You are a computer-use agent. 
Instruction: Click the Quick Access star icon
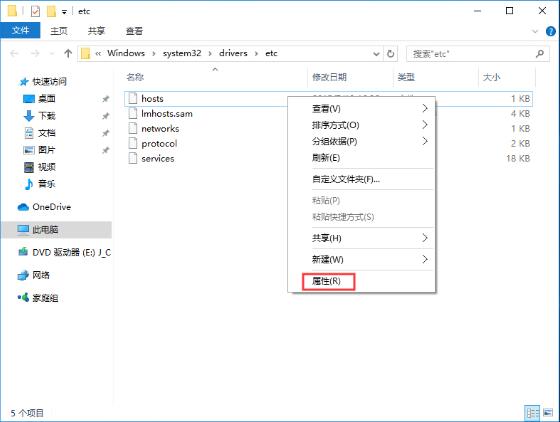(x=24, y=82)
